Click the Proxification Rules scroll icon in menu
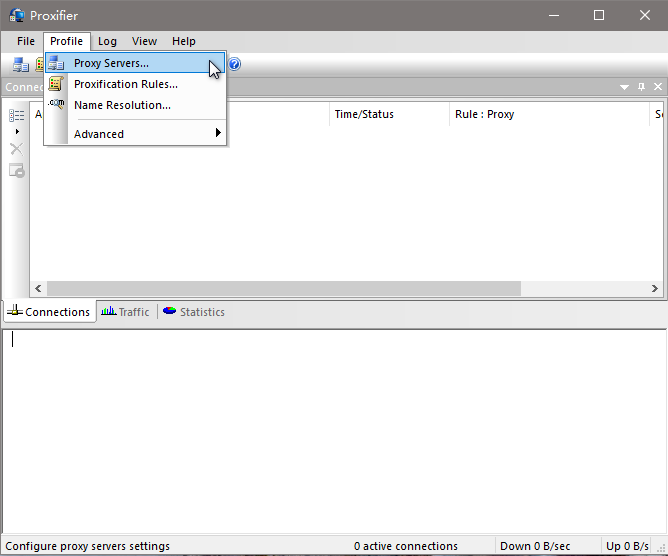This screenshot has width=668, height=556. click(x=56, y=84)
